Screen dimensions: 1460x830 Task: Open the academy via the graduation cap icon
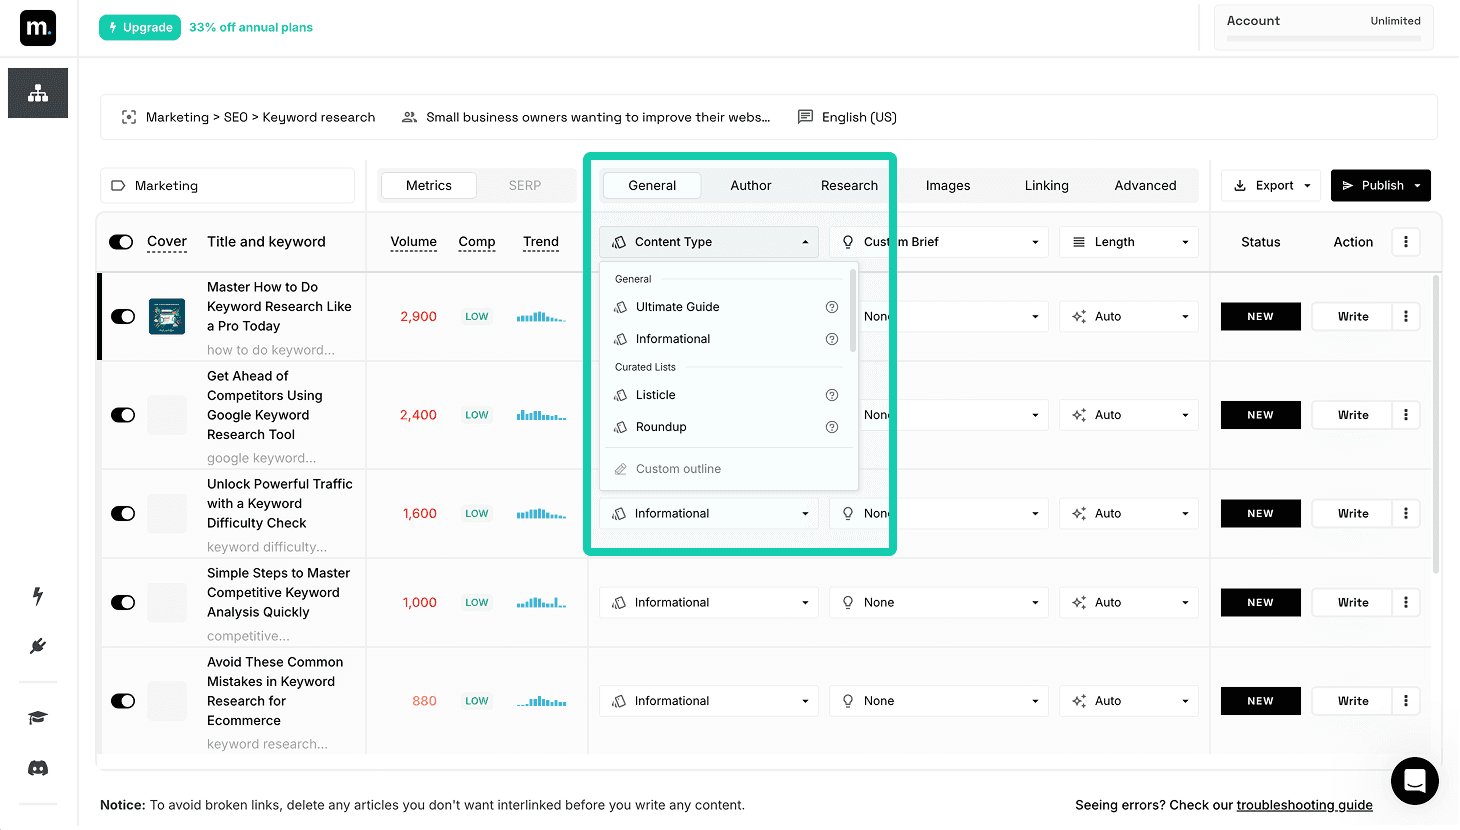(37, 717)
